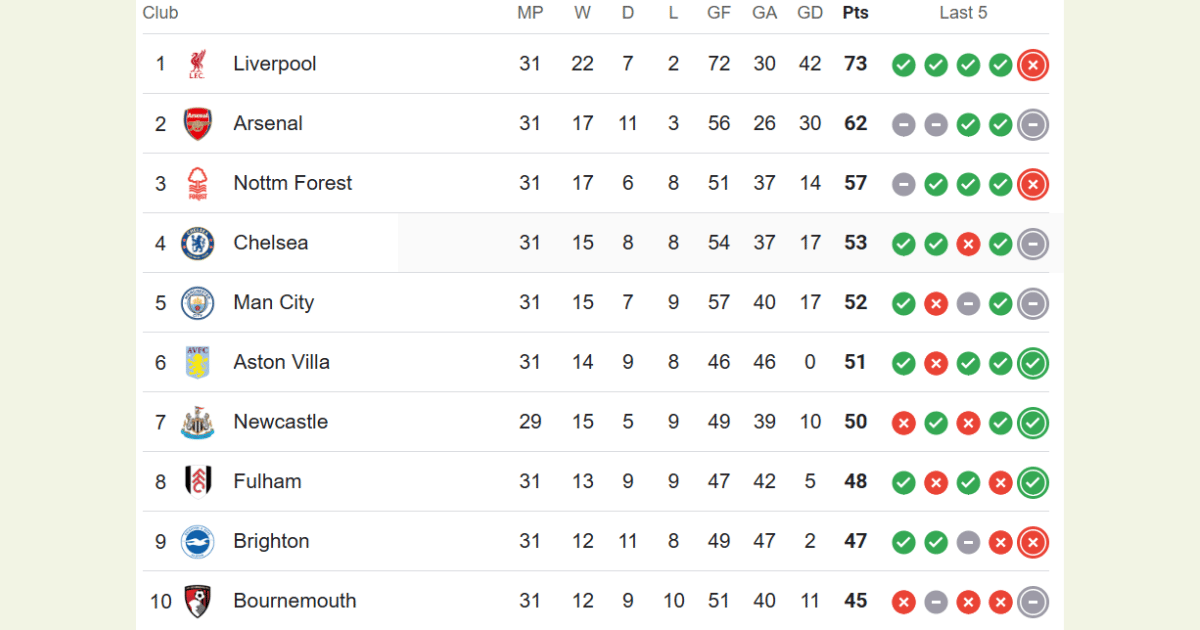
Task: Click Aston Villa's most recent win icon
Action: coord(1033,363)
